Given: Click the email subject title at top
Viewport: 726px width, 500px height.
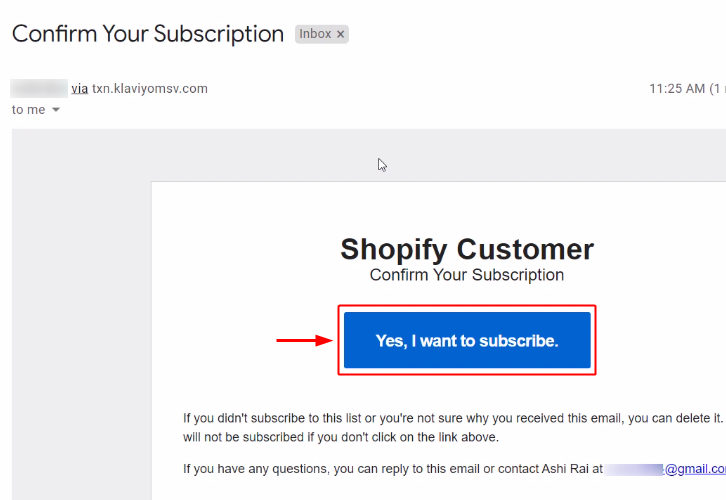Looking at the screenshot, I should click(x=148, y=34).
